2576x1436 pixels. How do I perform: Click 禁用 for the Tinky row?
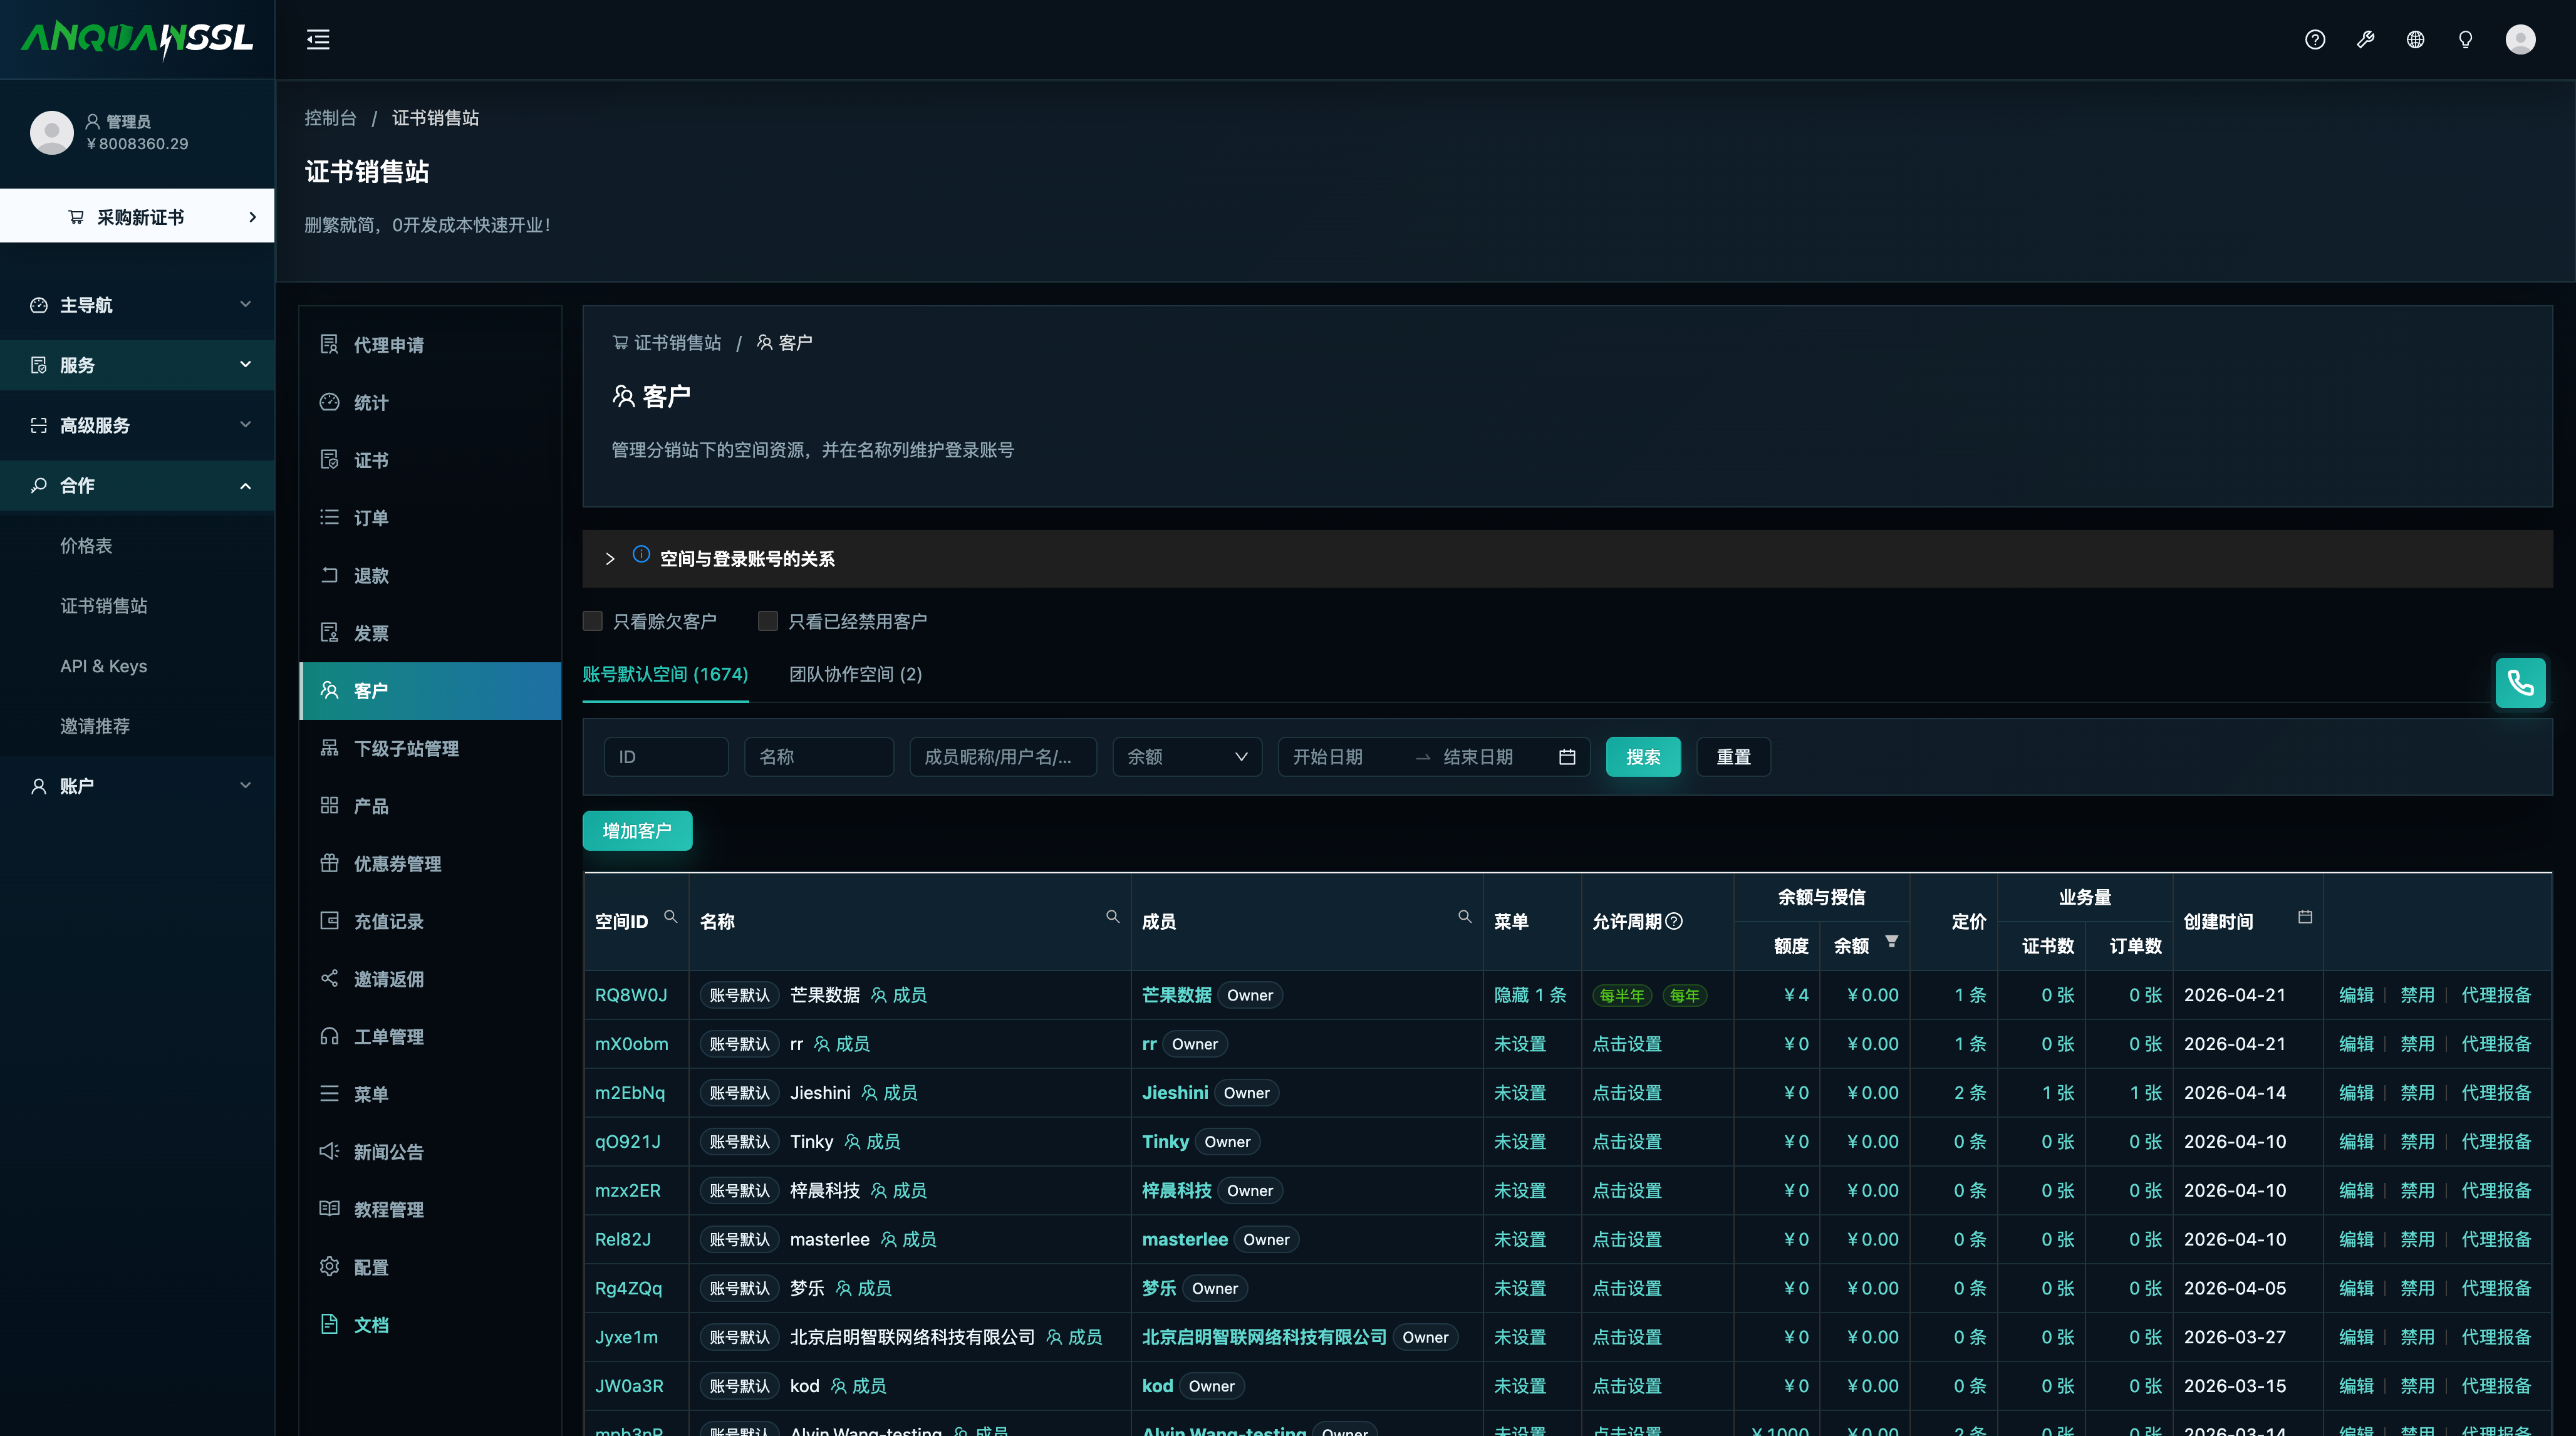tap(2417, 1142)
